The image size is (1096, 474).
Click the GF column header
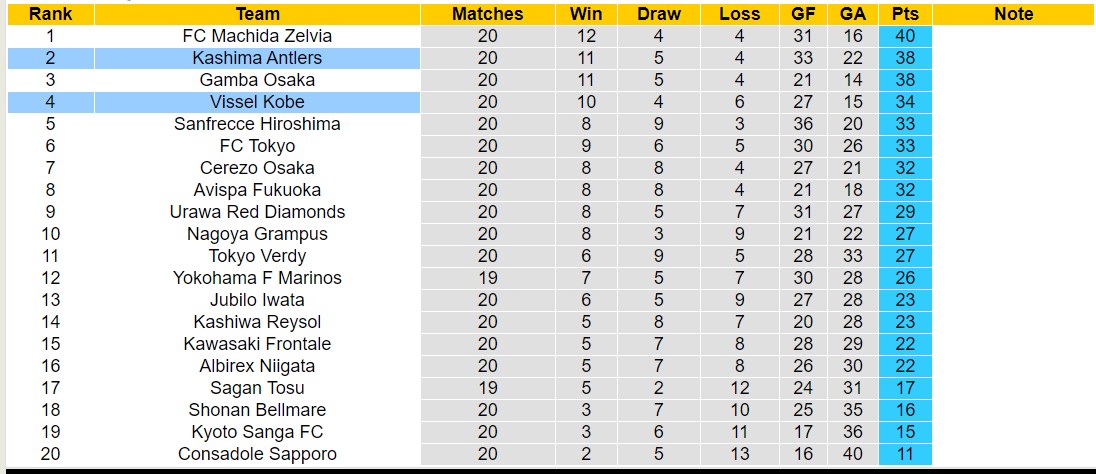pos(802,14)
